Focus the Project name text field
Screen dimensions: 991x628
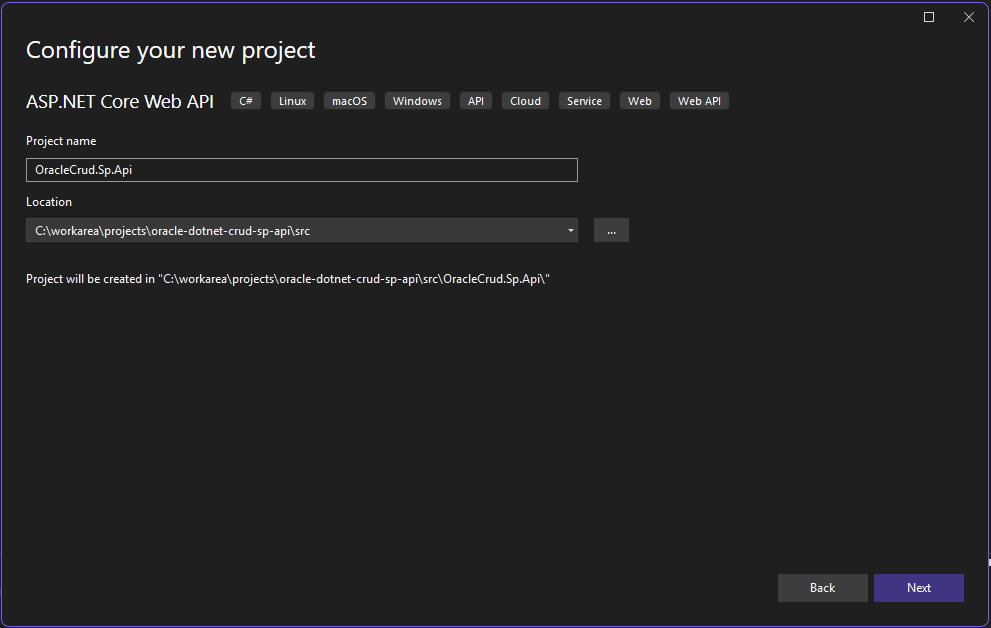[x=301, y=170]
